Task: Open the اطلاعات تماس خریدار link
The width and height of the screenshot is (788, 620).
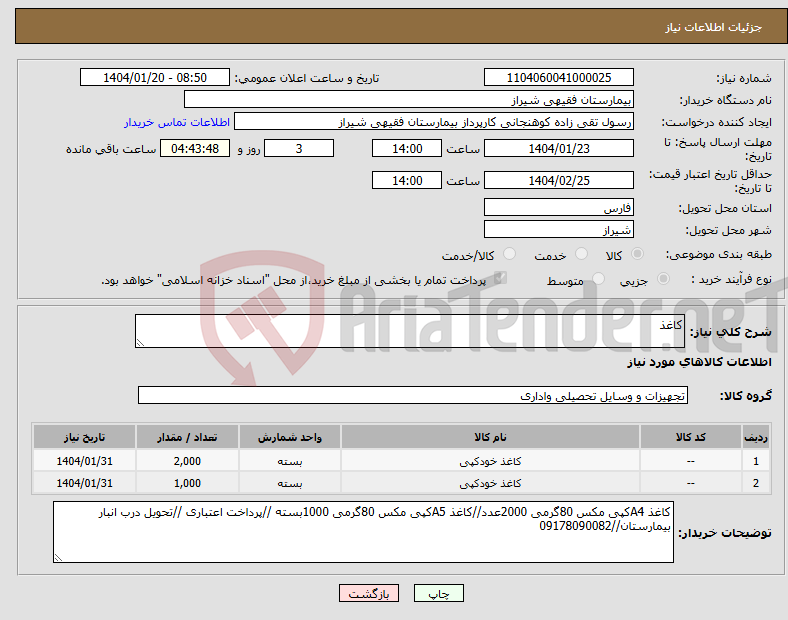Action: [x=177, y=122]
